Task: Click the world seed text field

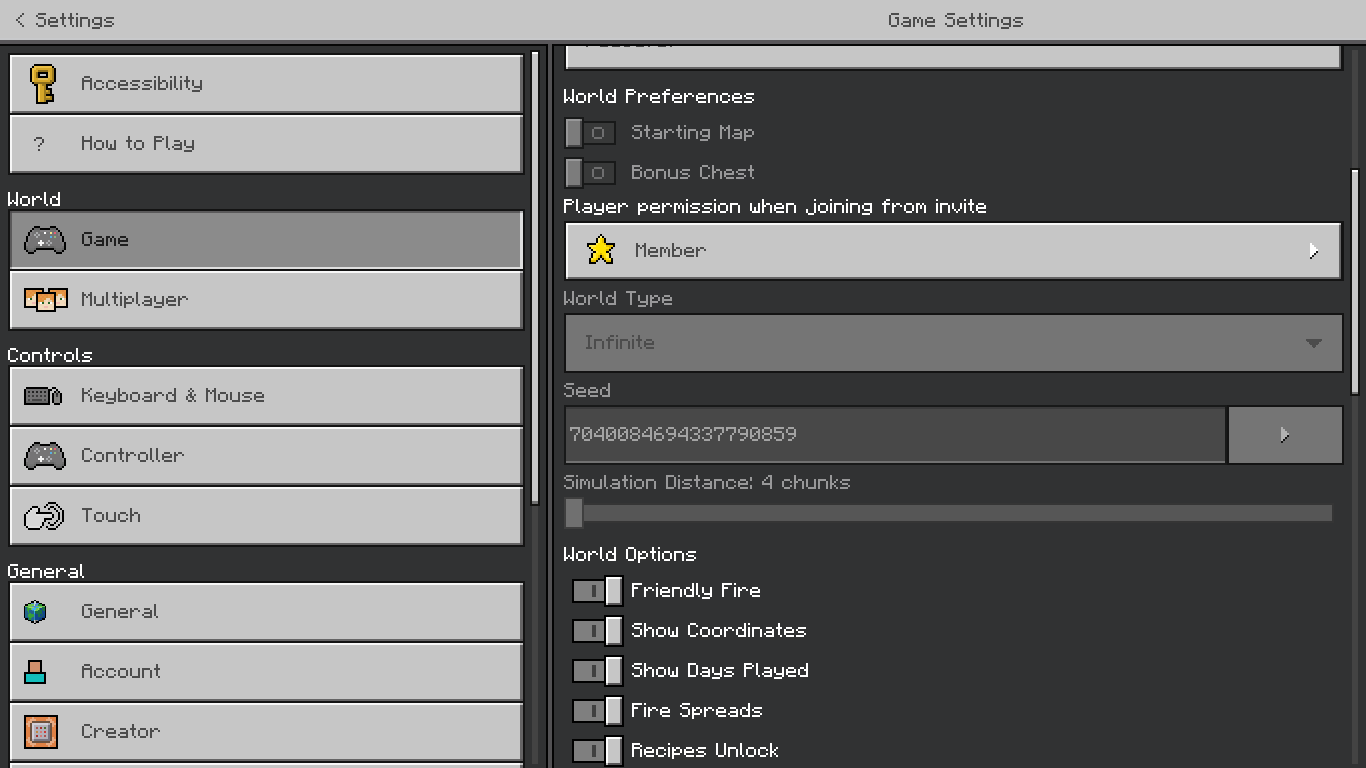Action: tap(895, 435)
